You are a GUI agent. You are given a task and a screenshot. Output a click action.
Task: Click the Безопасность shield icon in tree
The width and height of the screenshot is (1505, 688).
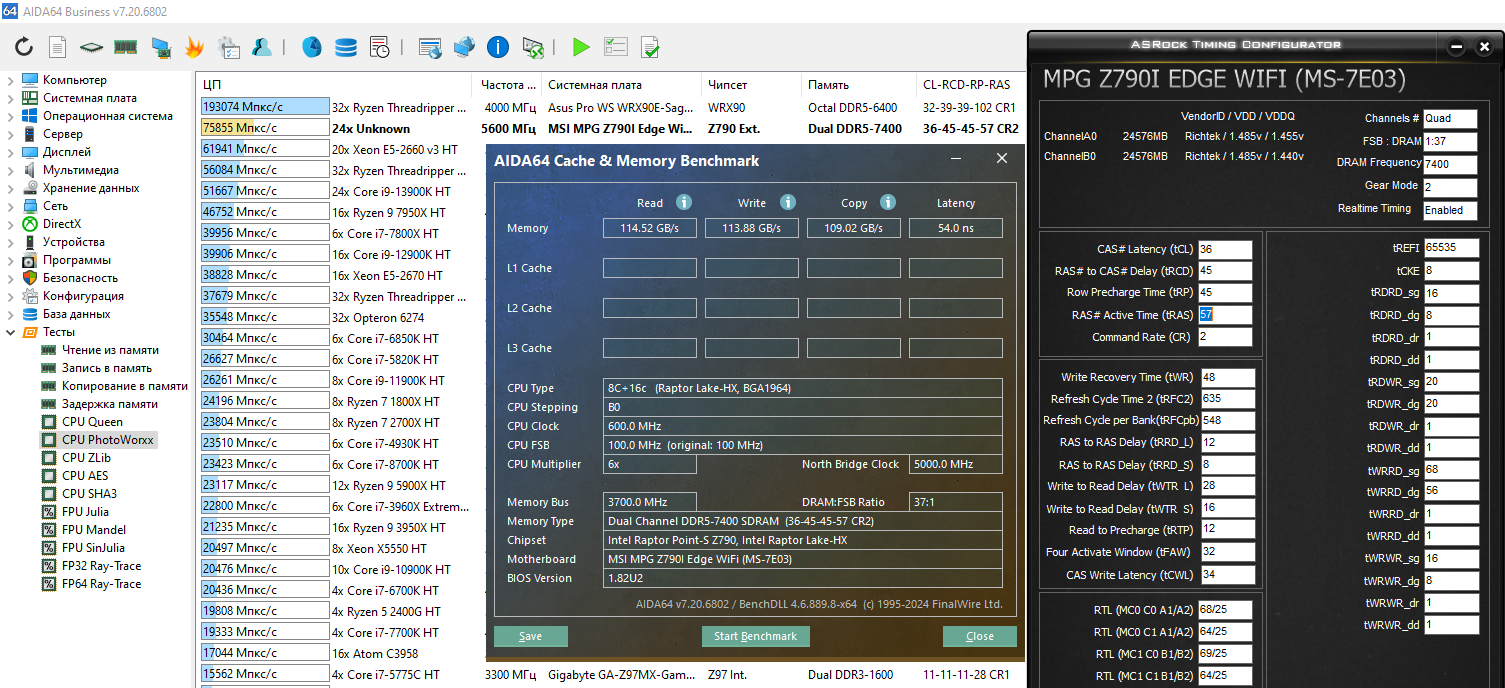30,278
